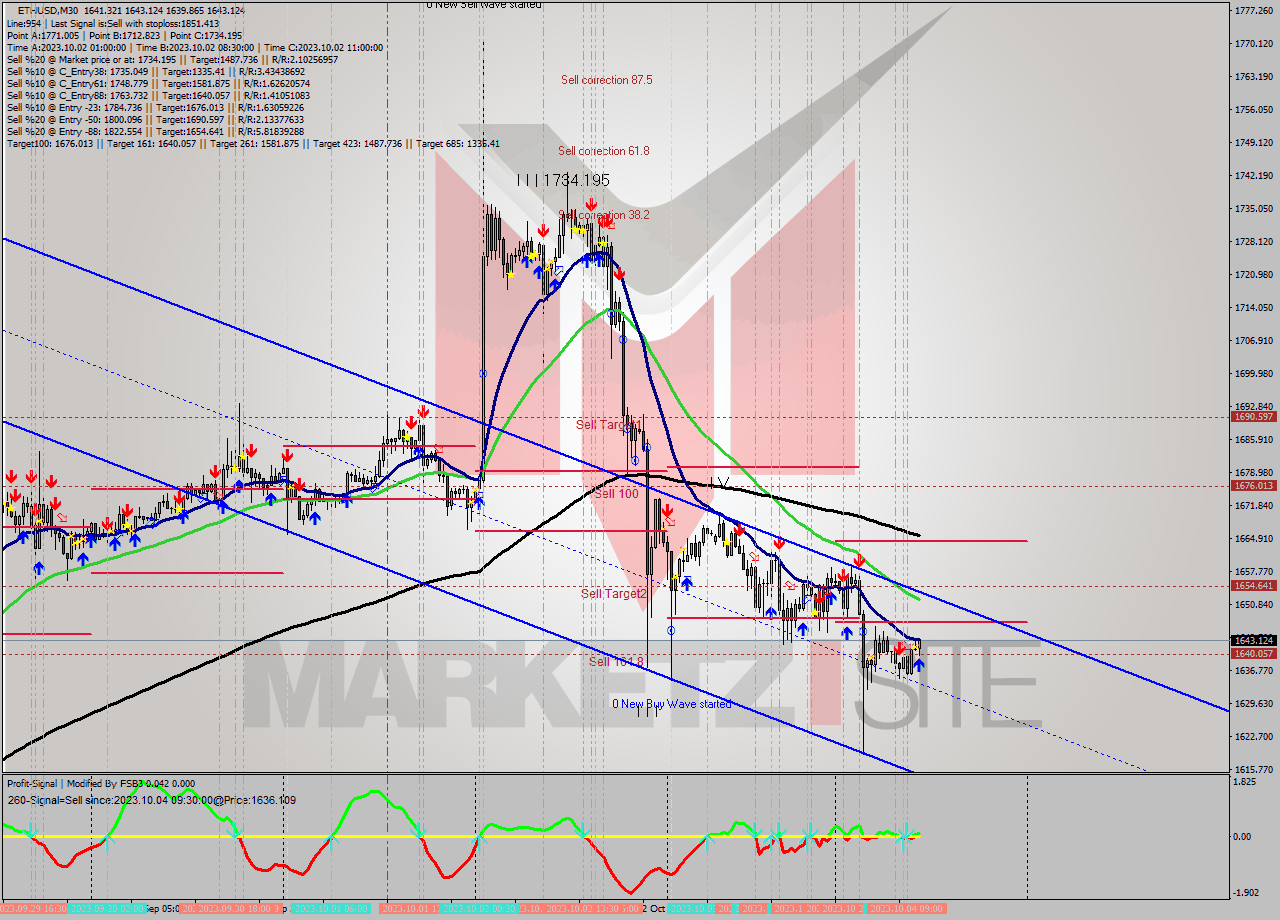The width and height of the screenshot is (1280, 920).
Task: Click the 1685.910 price axis value
Action: 1253,439
